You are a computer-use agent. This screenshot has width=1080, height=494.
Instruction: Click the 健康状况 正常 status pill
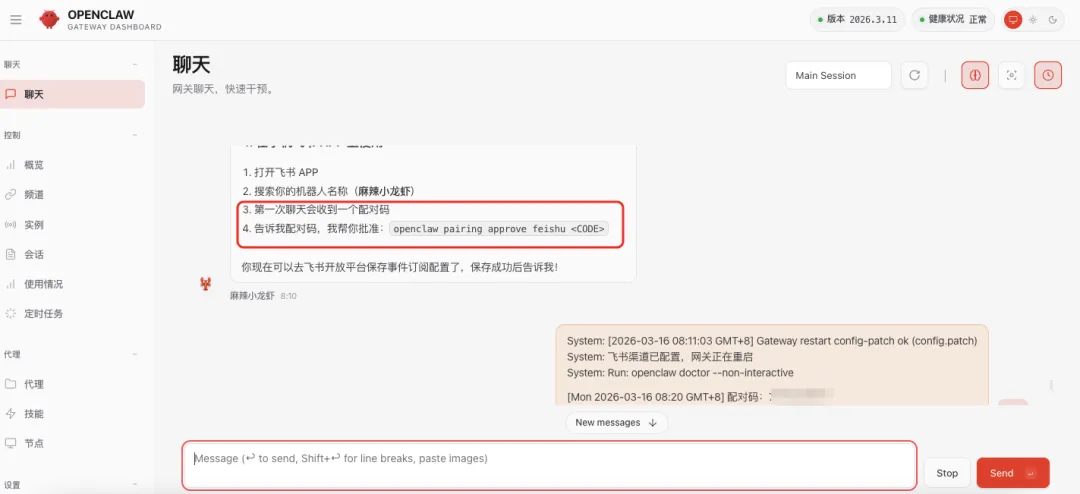pyautogui.click(x=953, y=19)
